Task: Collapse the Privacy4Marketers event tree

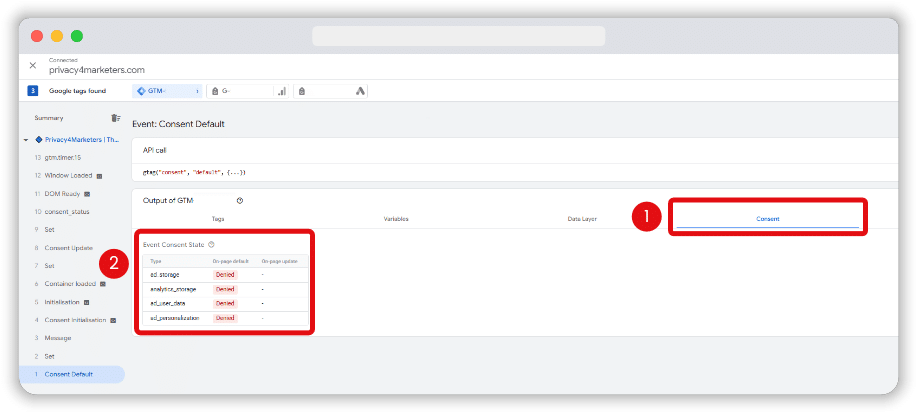Action: pos(26,140)
